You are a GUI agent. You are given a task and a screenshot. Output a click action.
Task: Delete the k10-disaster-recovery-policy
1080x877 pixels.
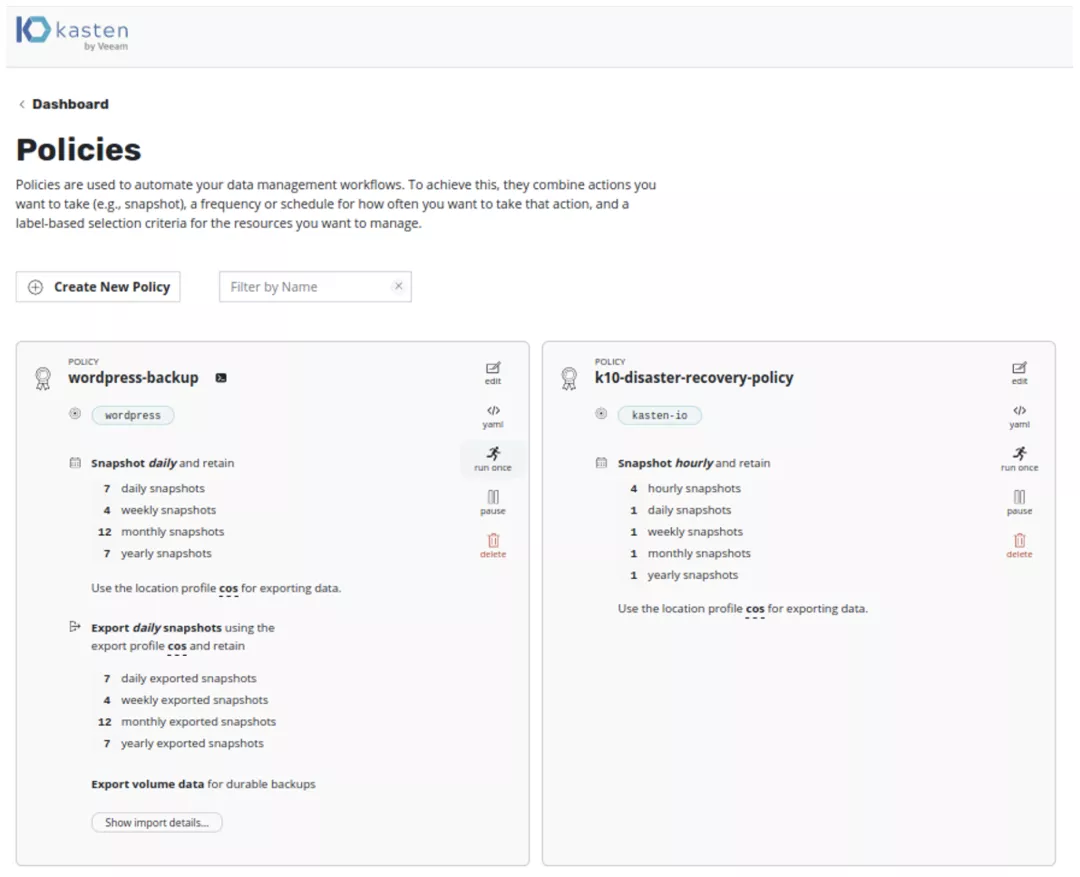(1019, 544)
